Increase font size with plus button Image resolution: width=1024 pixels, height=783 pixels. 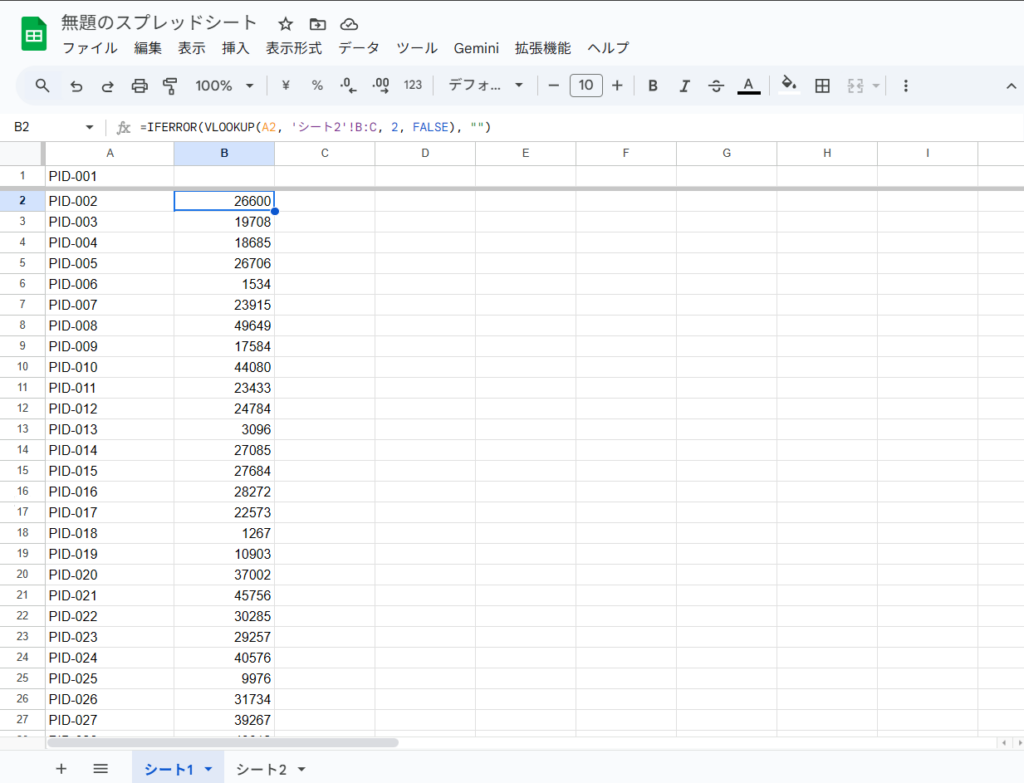click(617, 86)
